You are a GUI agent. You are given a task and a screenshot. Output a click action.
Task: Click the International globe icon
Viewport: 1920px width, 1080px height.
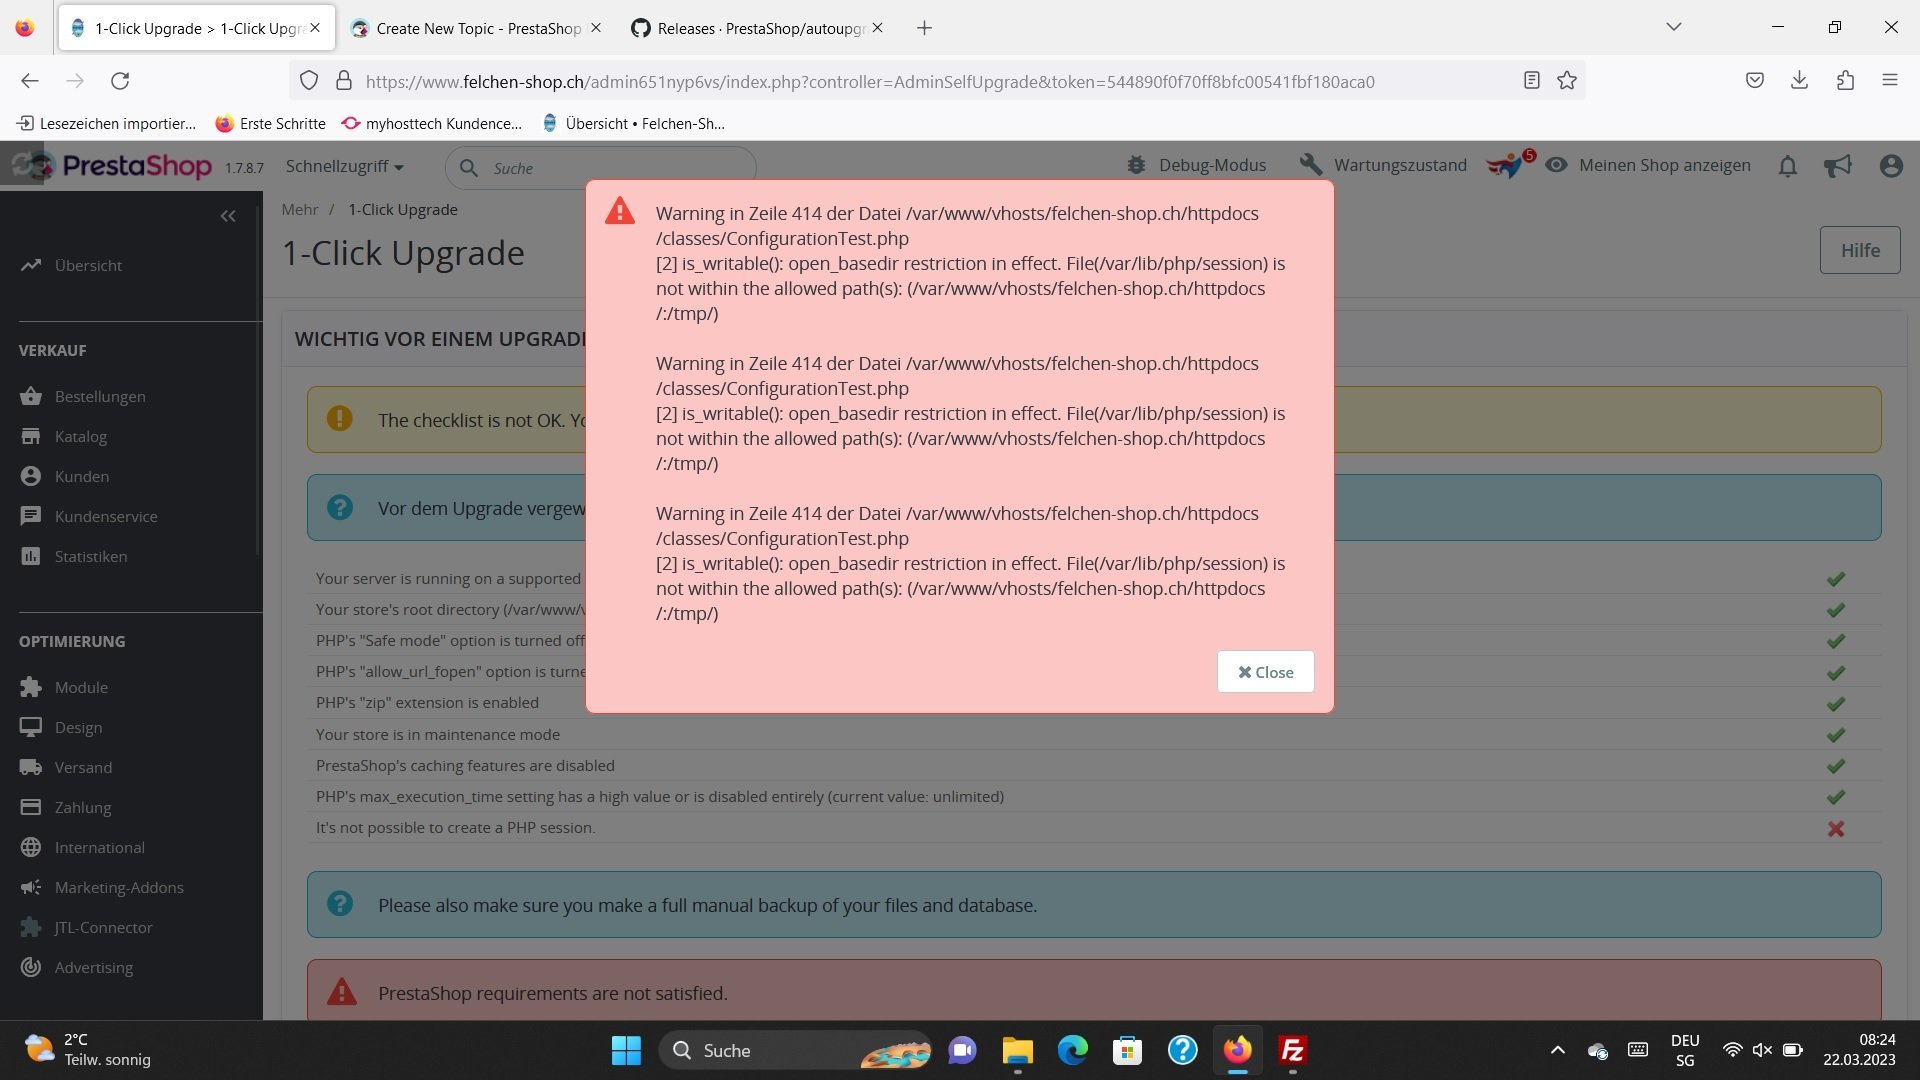pos(31,847)
